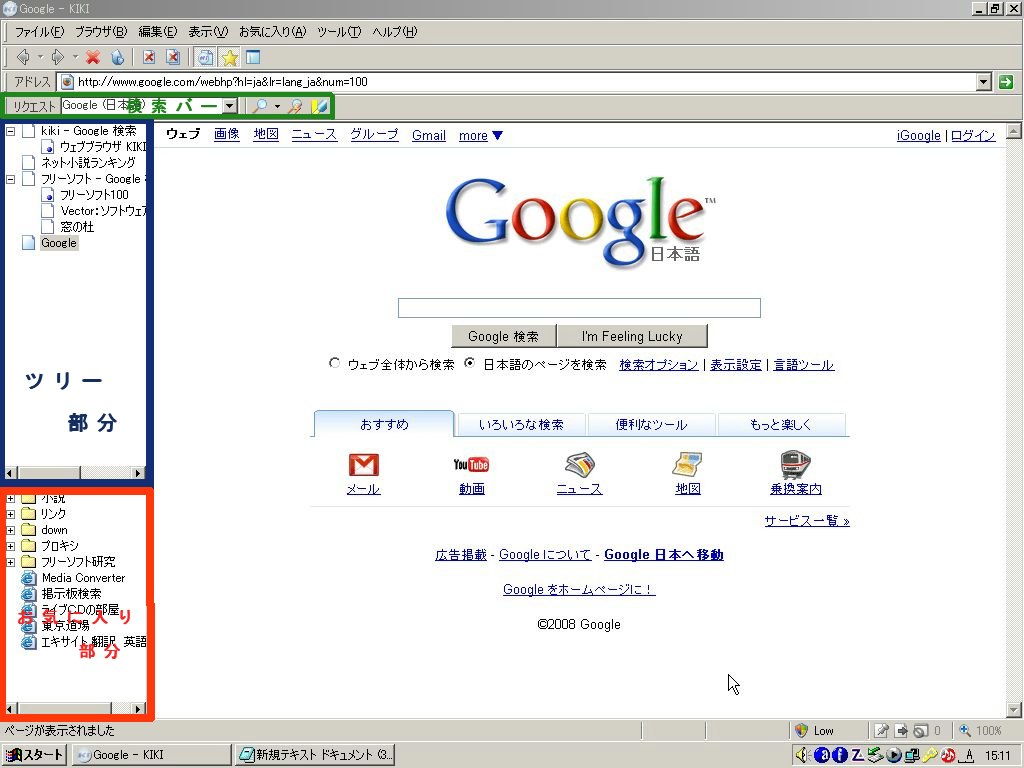Click the pin icon in status bar
The image size is (1024, 768).
pos(882,730)
